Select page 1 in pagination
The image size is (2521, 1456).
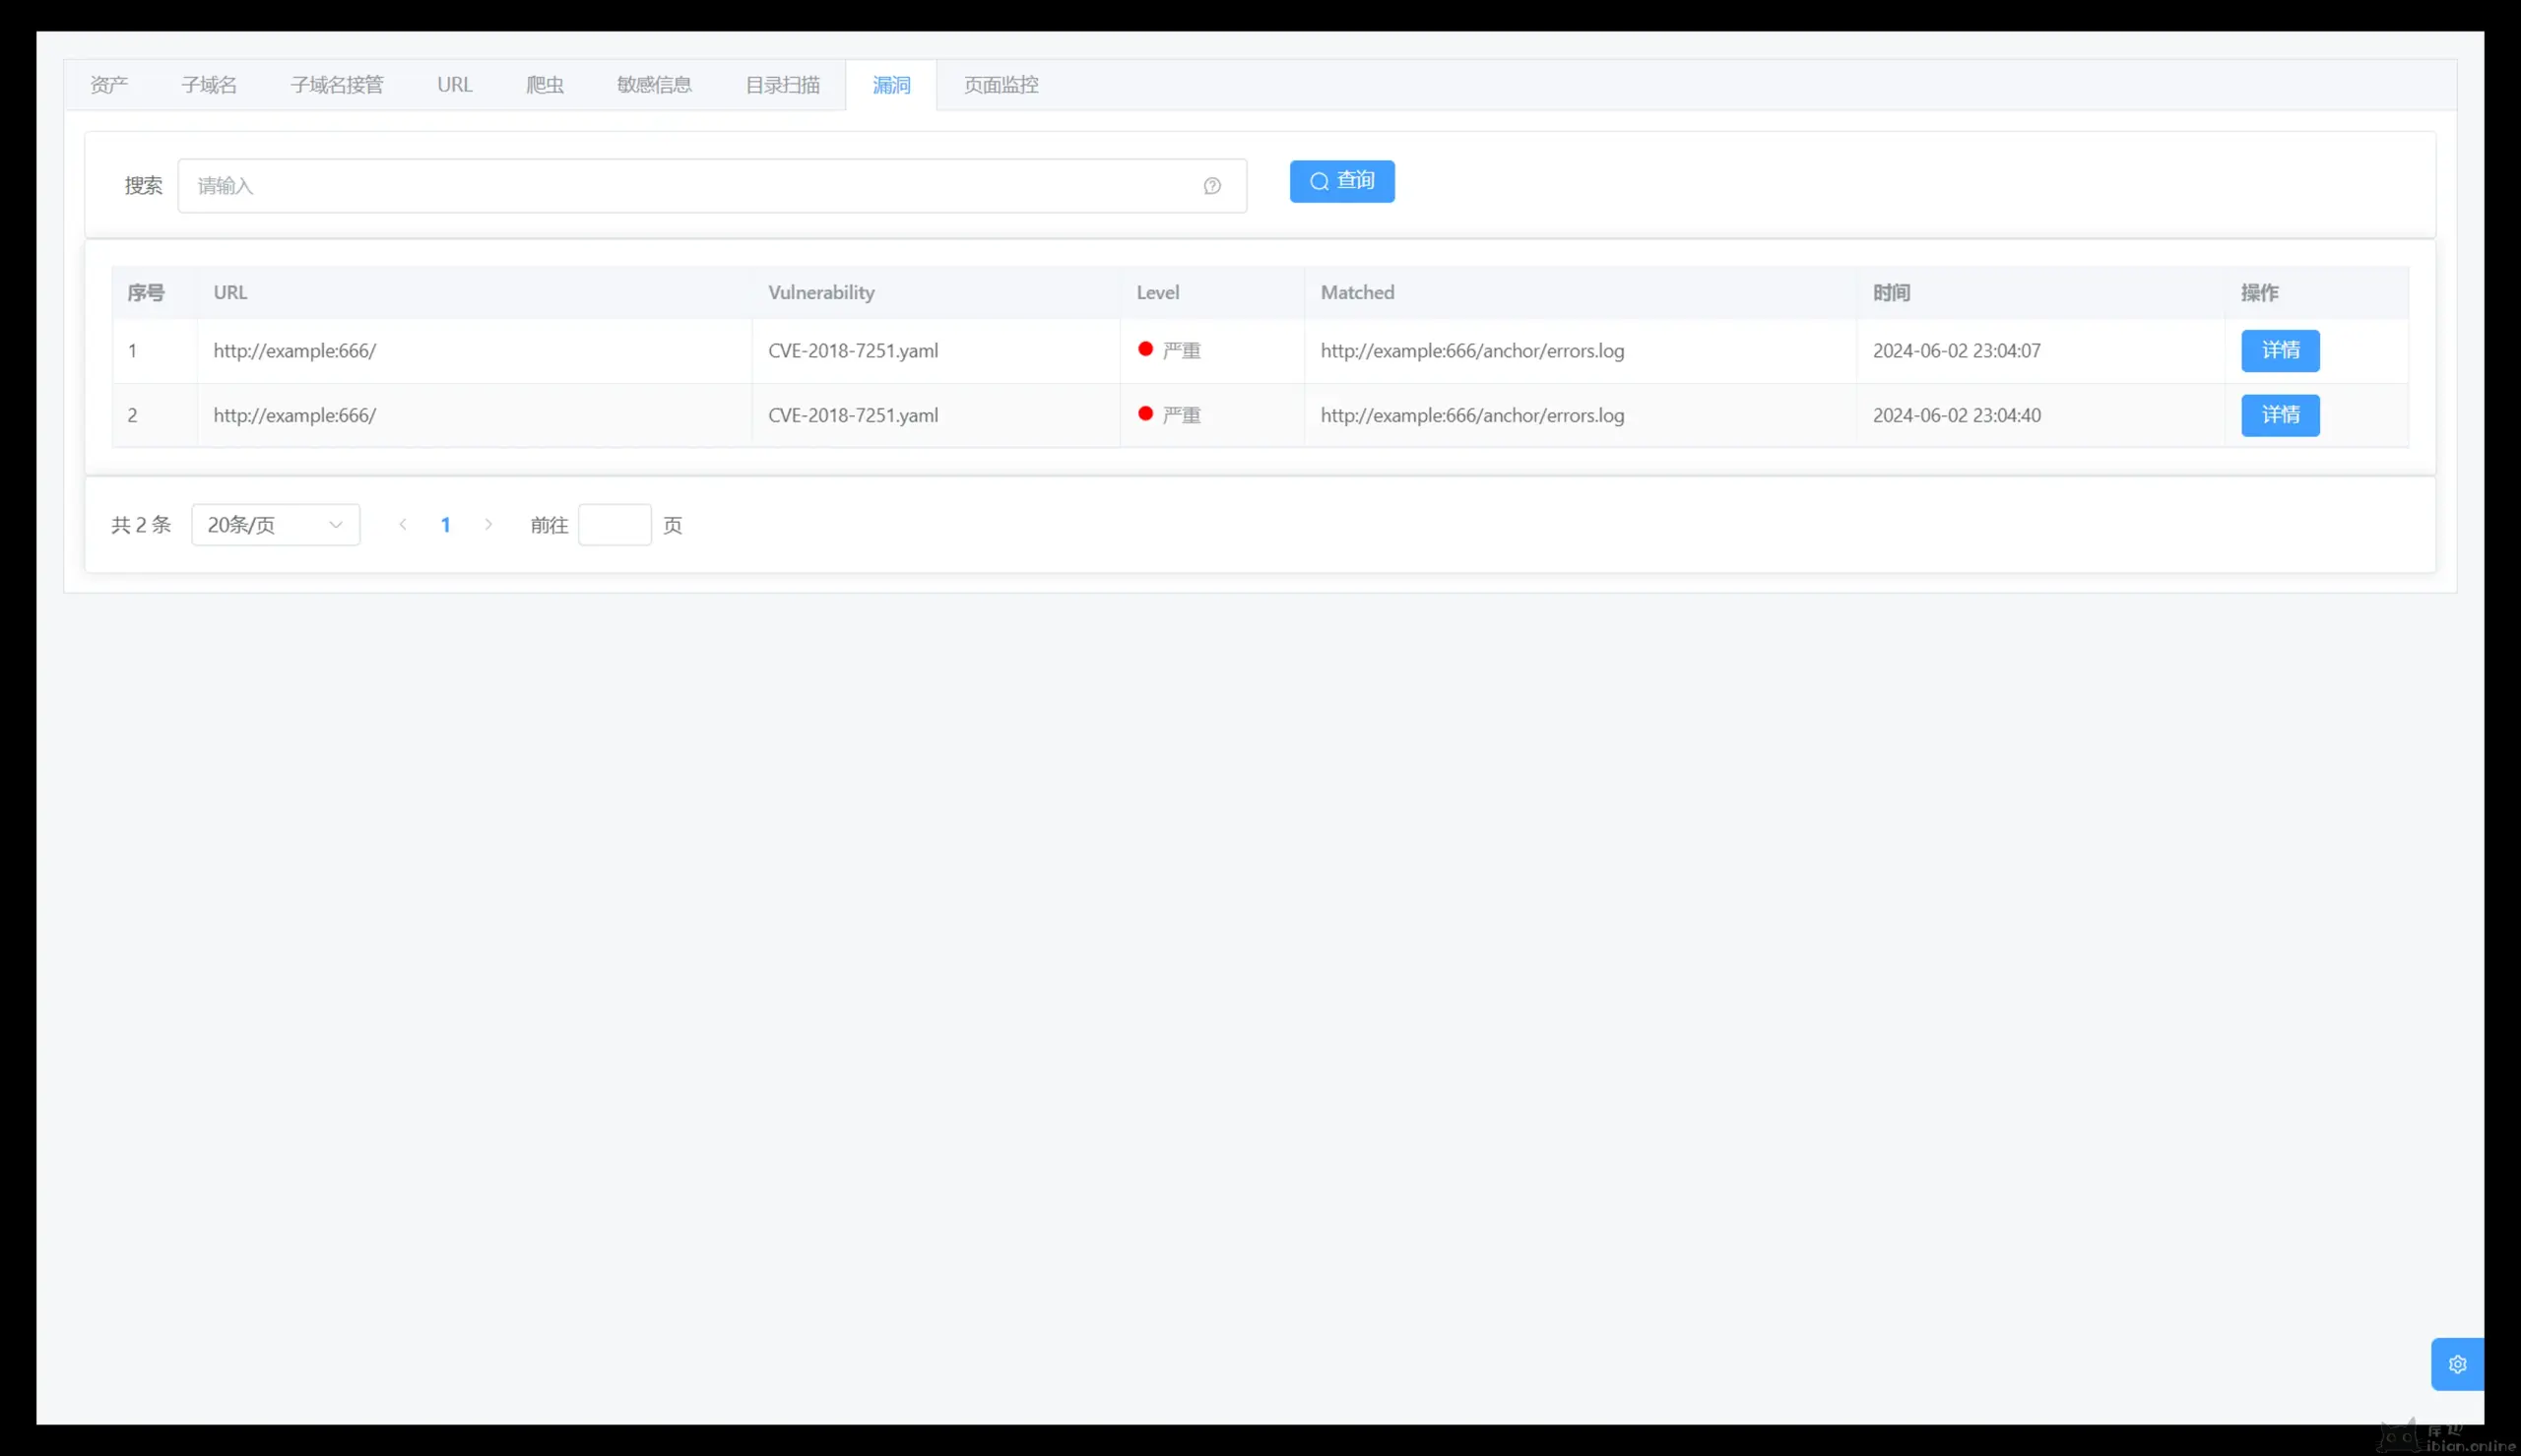click(446, 525)
